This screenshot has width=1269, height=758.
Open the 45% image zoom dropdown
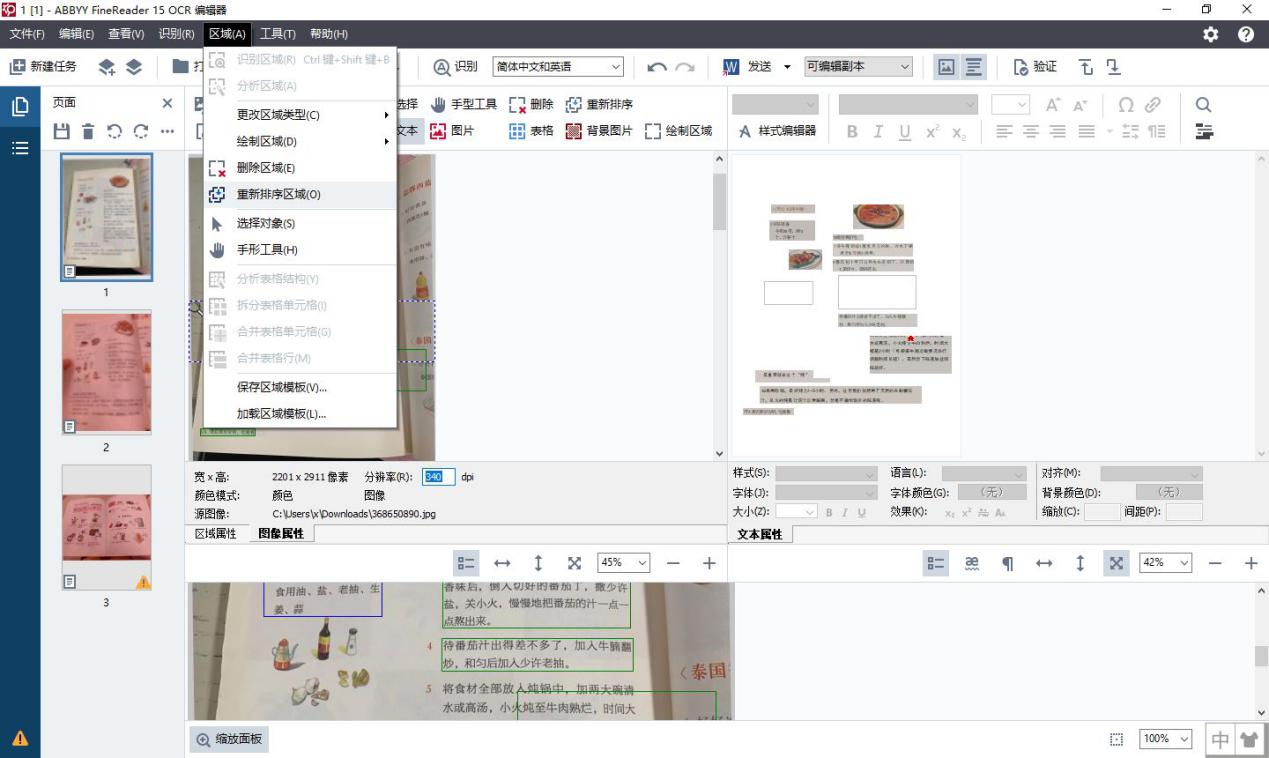click(624, 563)
